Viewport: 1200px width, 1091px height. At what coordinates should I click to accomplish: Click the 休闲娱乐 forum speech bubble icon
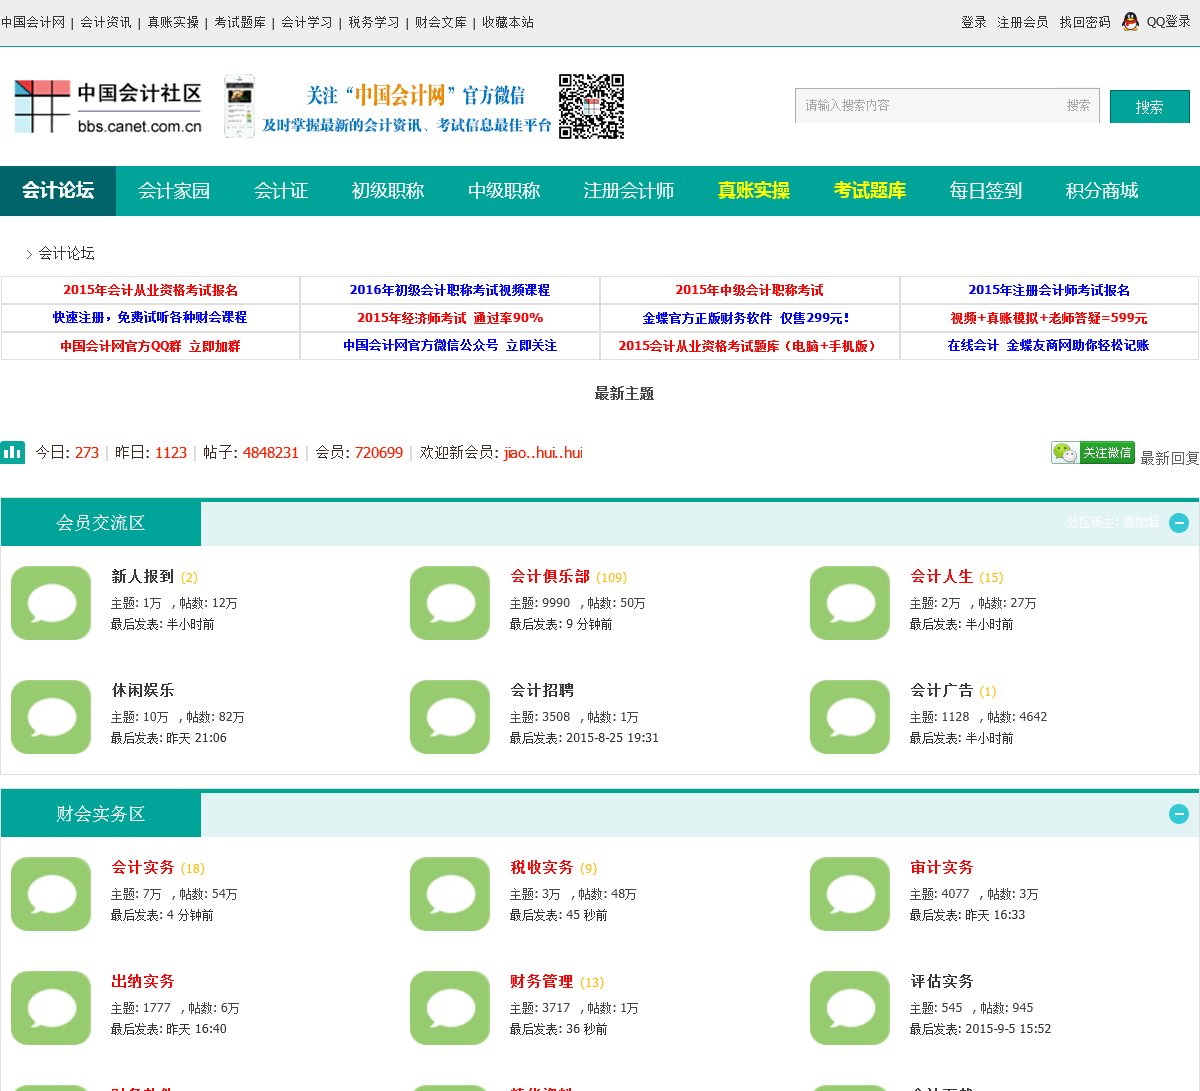(x=51, y=717)
